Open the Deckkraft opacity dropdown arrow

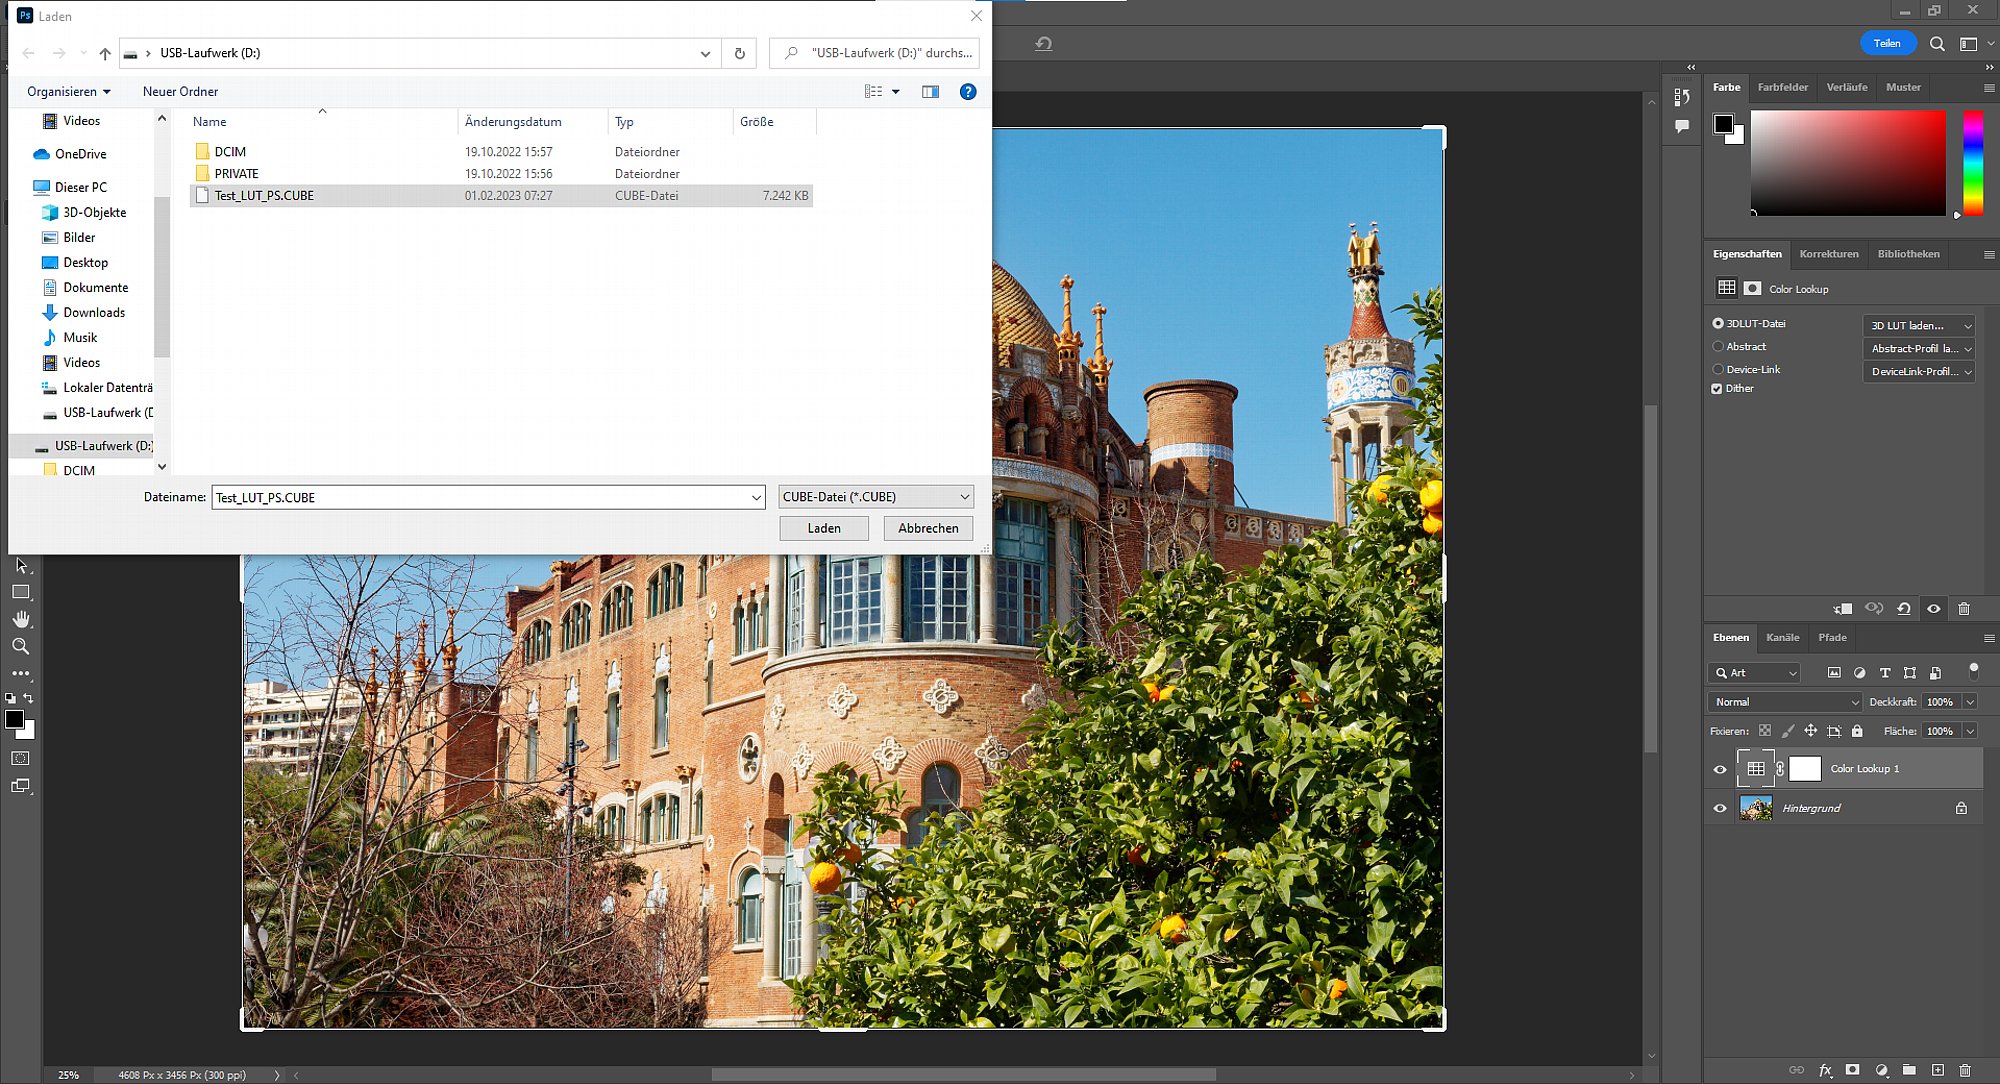point(1970,702)
